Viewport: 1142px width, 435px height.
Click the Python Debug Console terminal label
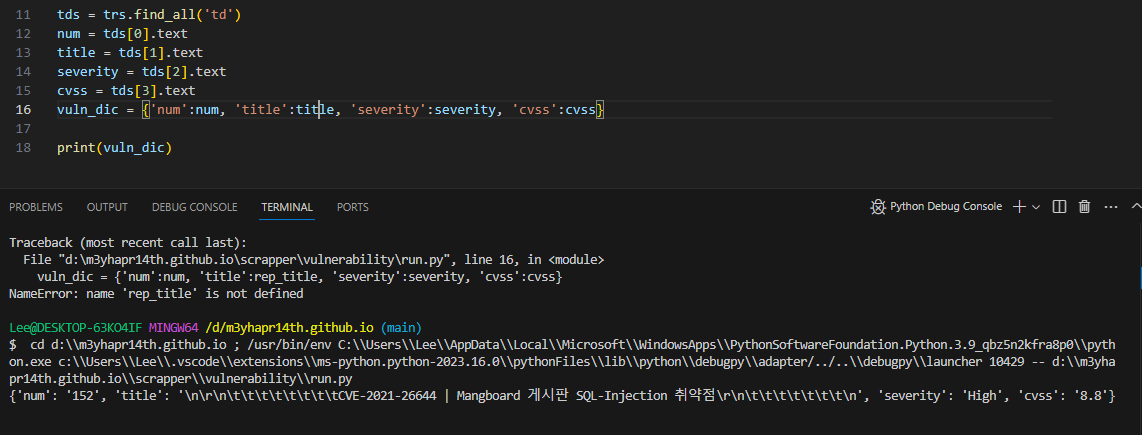point(946,207)
